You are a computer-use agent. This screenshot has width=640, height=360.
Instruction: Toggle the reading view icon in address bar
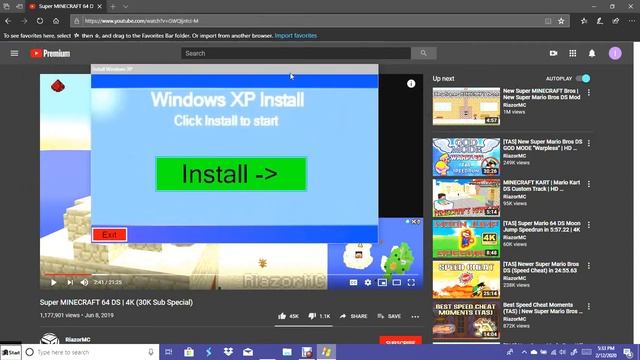point(548,21)
